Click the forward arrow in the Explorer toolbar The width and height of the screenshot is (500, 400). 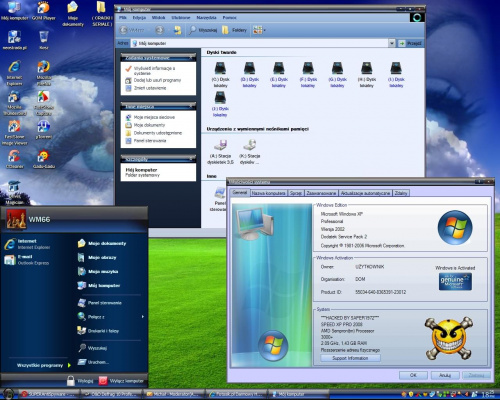(160, 30)
